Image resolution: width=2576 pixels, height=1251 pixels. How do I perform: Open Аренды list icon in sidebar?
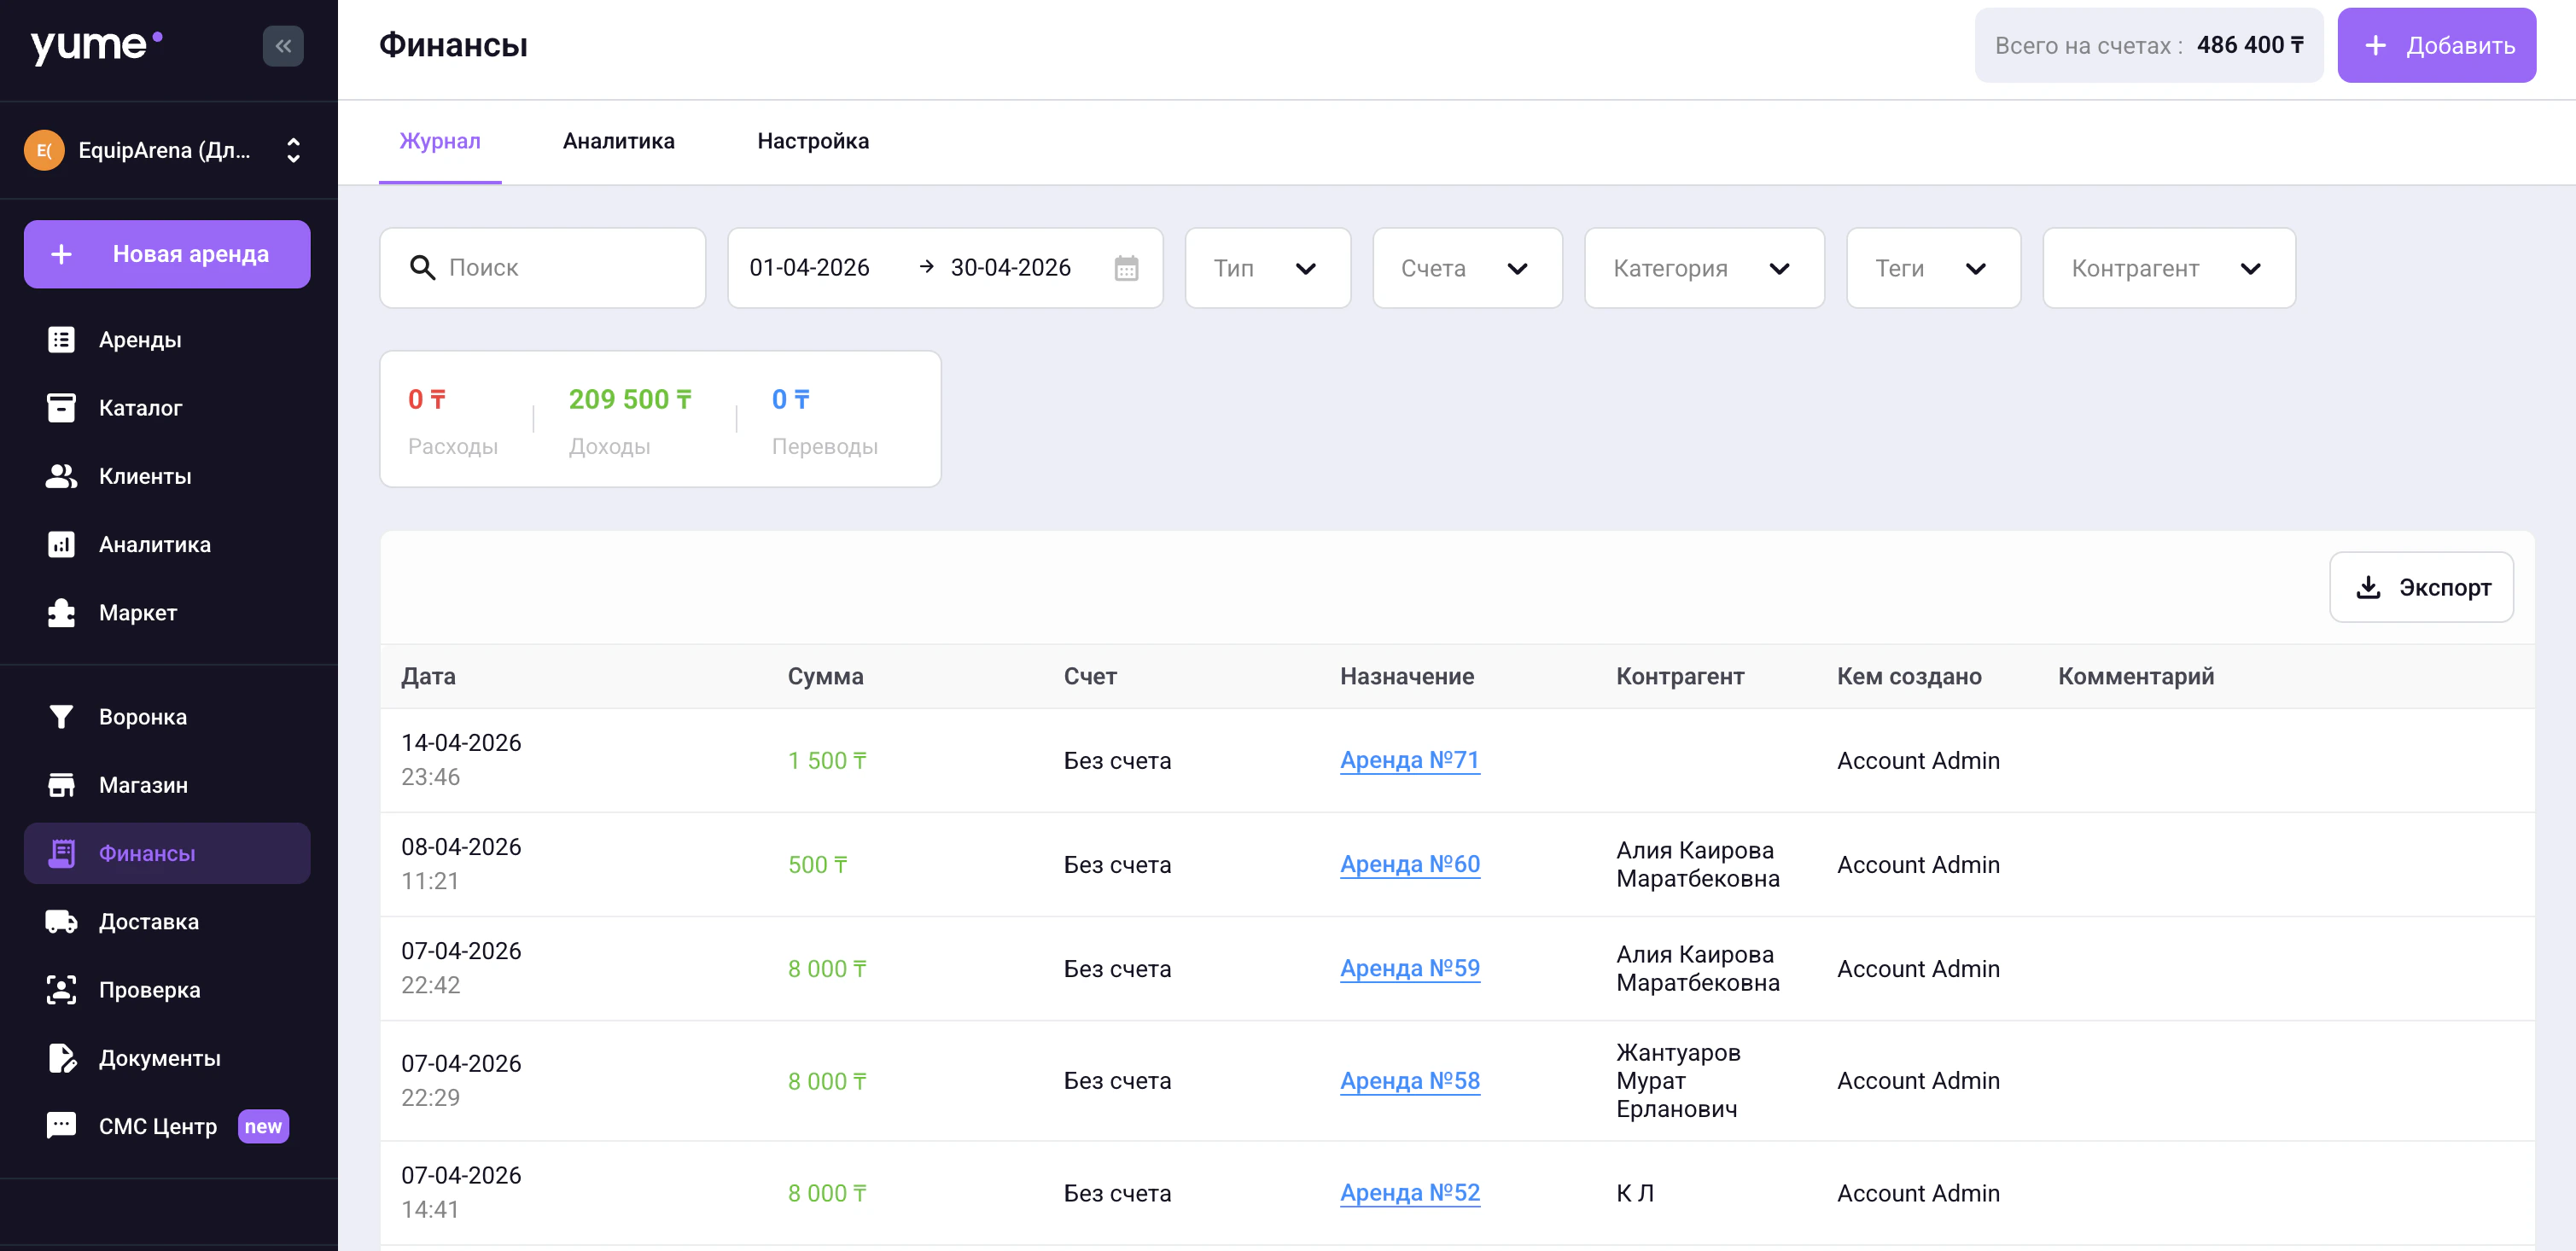[61, 340]
